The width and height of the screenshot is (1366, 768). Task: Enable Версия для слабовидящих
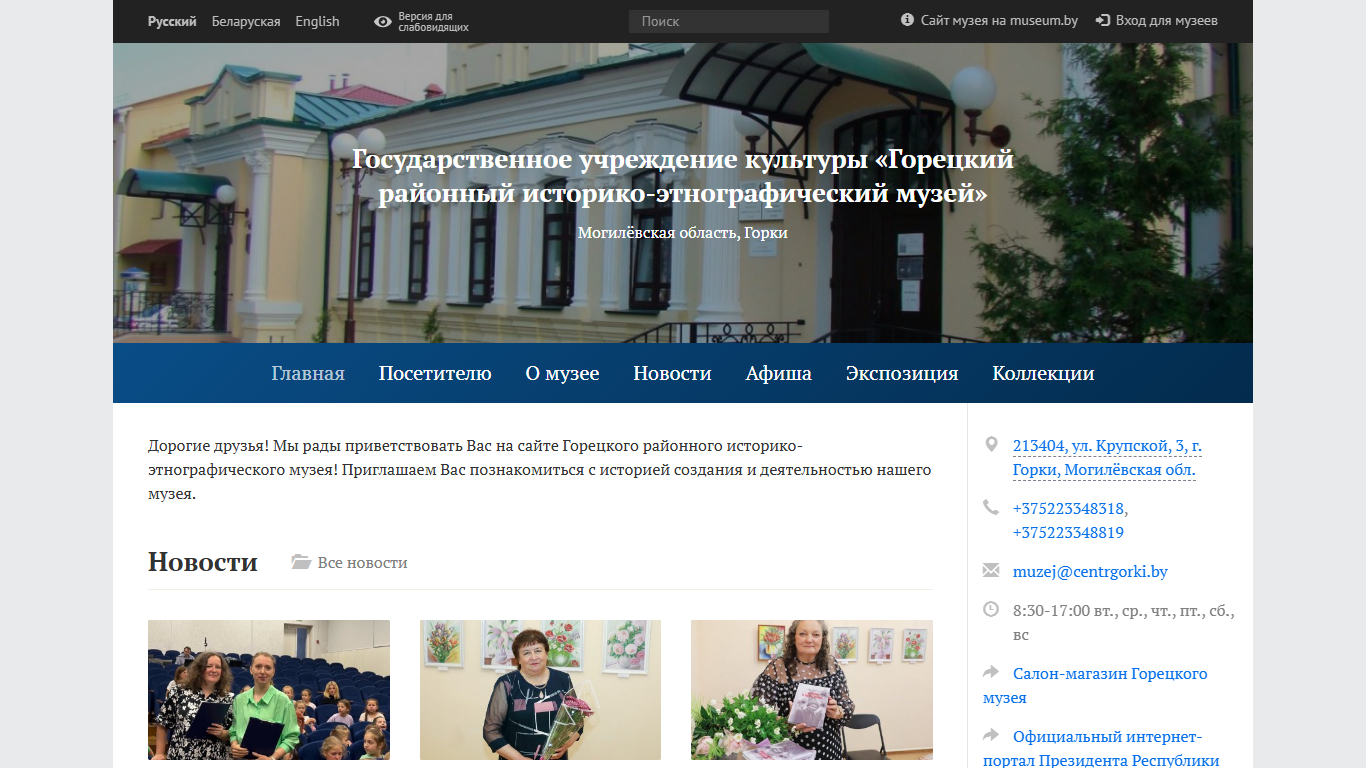[433, 22]
